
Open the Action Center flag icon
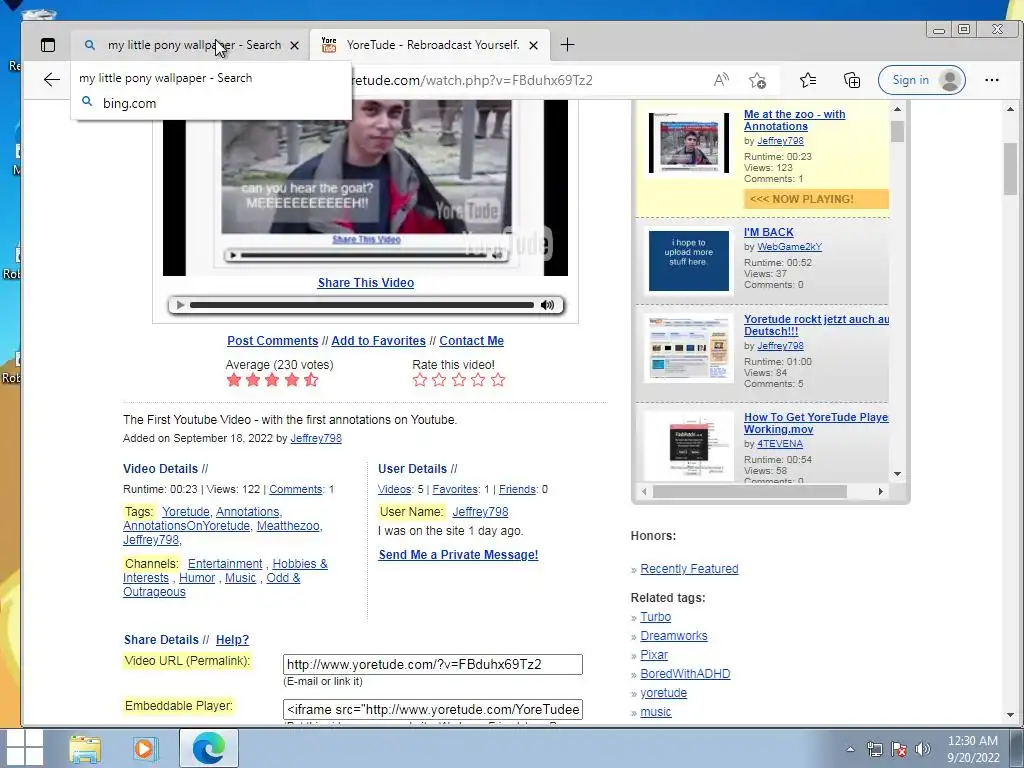899,749
